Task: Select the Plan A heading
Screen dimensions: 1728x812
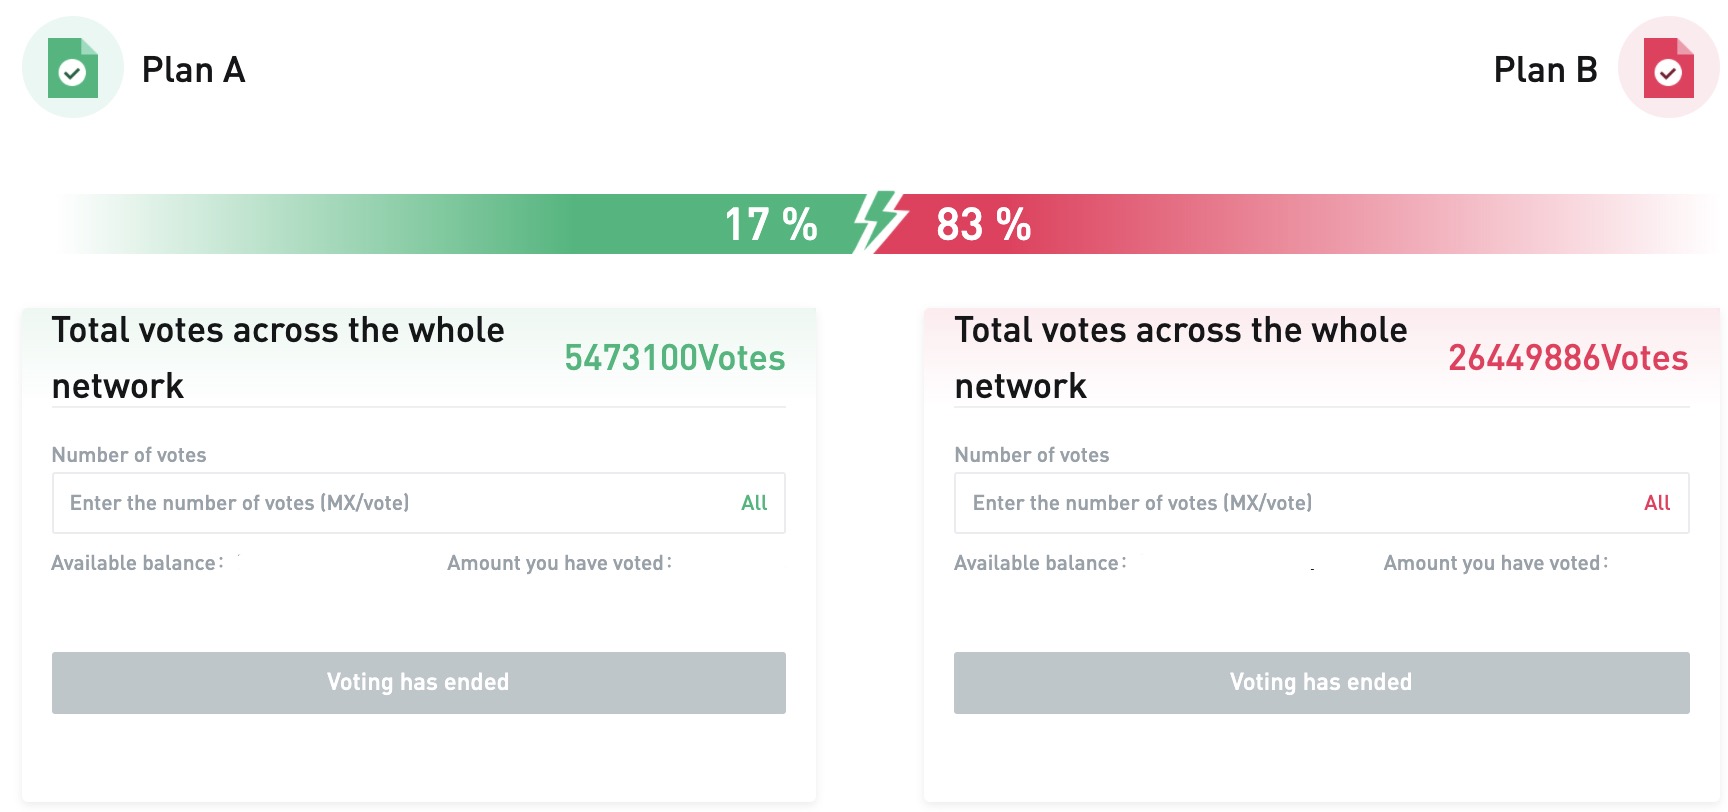Action: click(193, 70)
